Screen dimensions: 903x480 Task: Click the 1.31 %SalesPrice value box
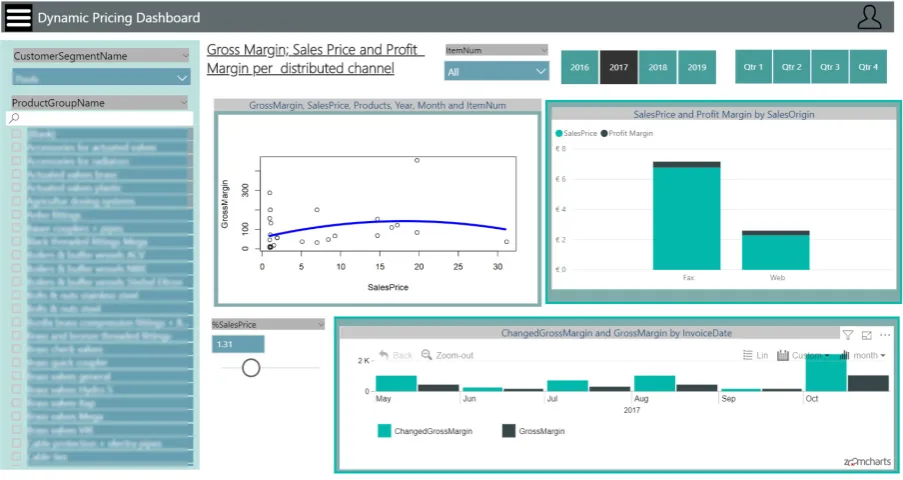pyautogui.click(x=238, y=344)
